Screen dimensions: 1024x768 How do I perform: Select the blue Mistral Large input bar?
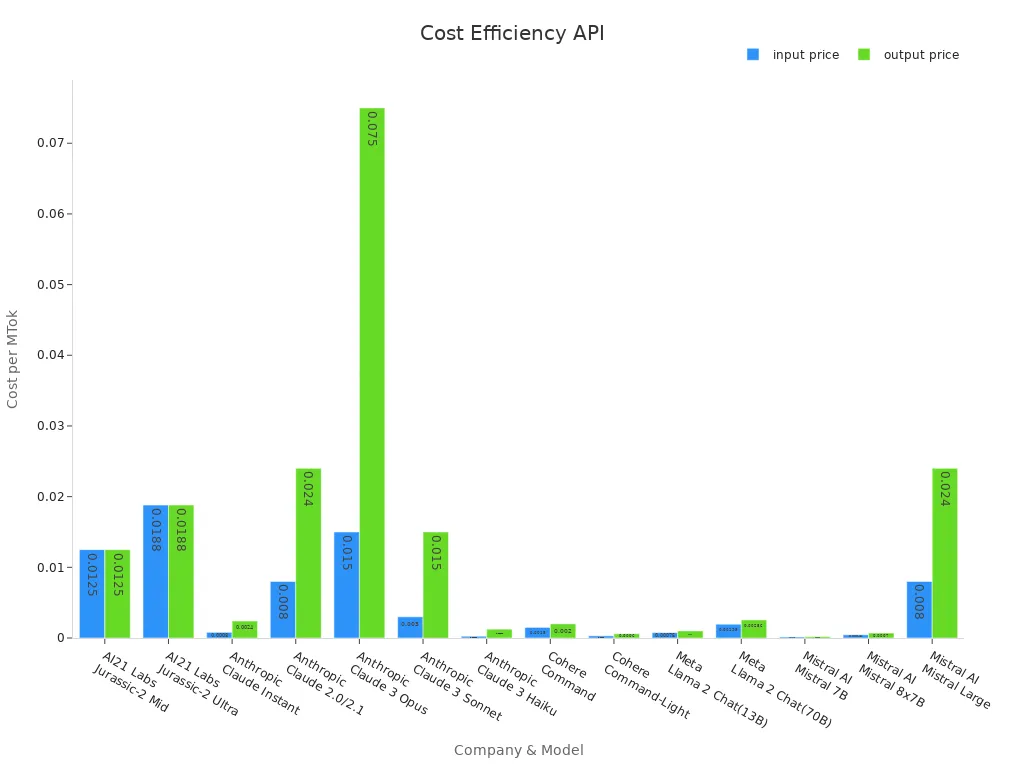[920, 610]
